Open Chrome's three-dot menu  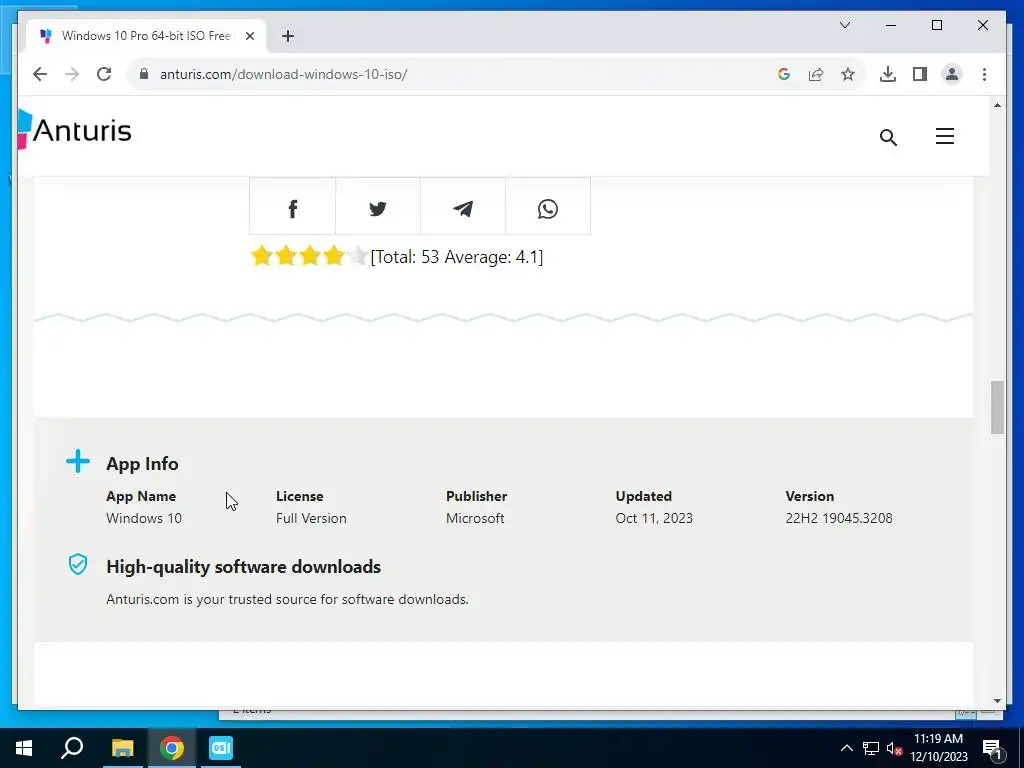[x=984, y=74]
